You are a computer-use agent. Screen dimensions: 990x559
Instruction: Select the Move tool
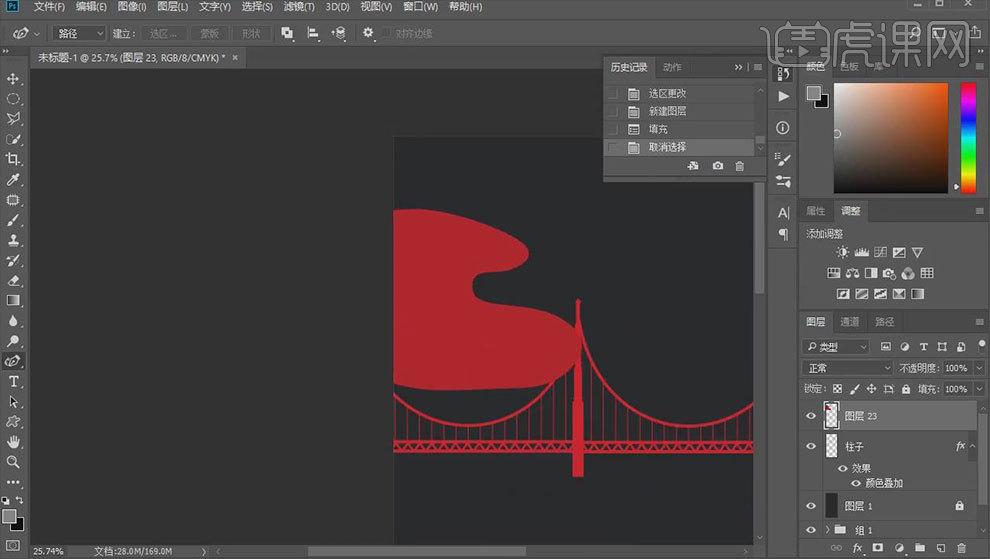(x=13, y=79)
